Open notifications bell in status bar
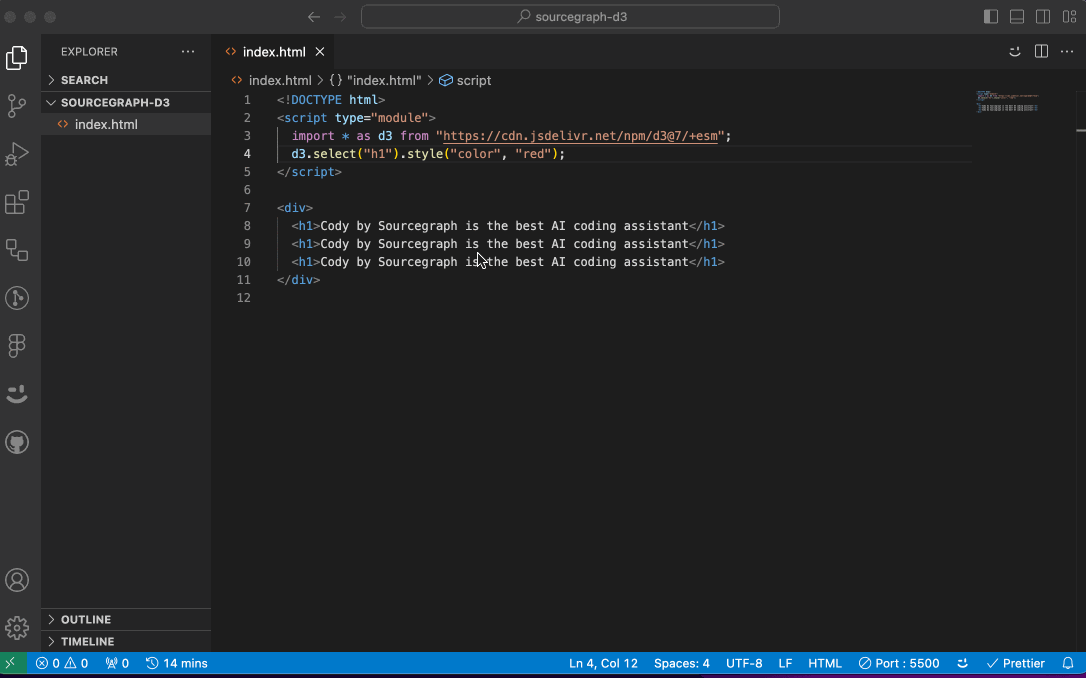This screenshot has width=1086, height=678. pos(1068,663)
